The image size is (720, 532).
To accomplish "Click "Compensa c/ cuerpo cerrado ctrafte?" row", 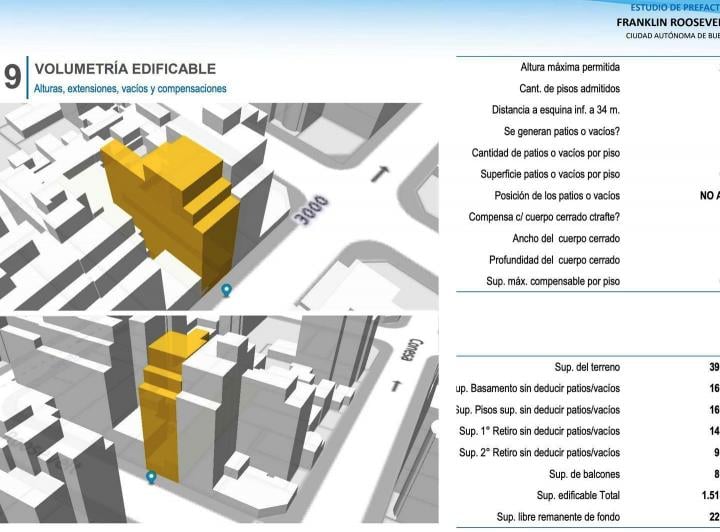I will pyautogui.click(x=544, y=217).
